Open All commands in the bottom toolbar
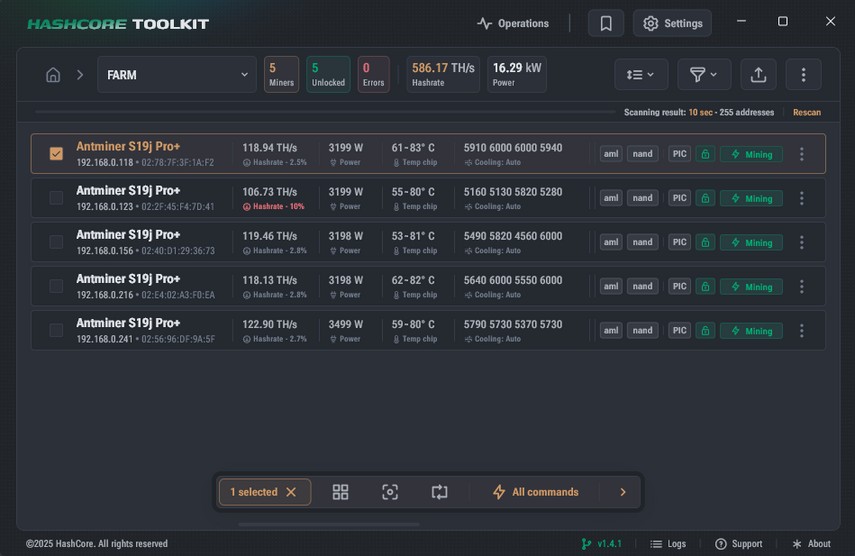855x556 pixels. (x=535, y=492)
